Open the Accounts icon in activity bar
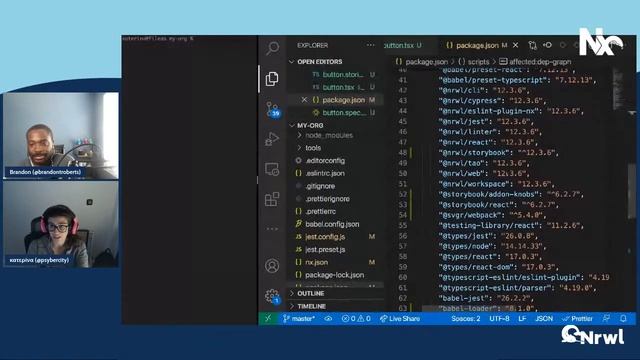This screenshot has height=360, width=640. pyautogui.click(x=272, y=266)
